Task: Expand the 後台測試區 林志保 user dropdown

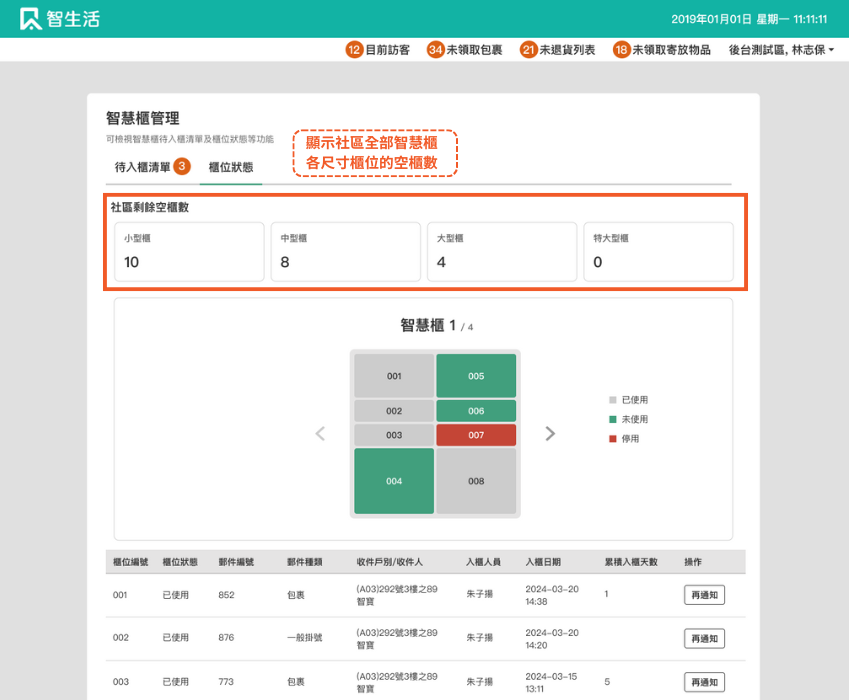Action: 781,49
